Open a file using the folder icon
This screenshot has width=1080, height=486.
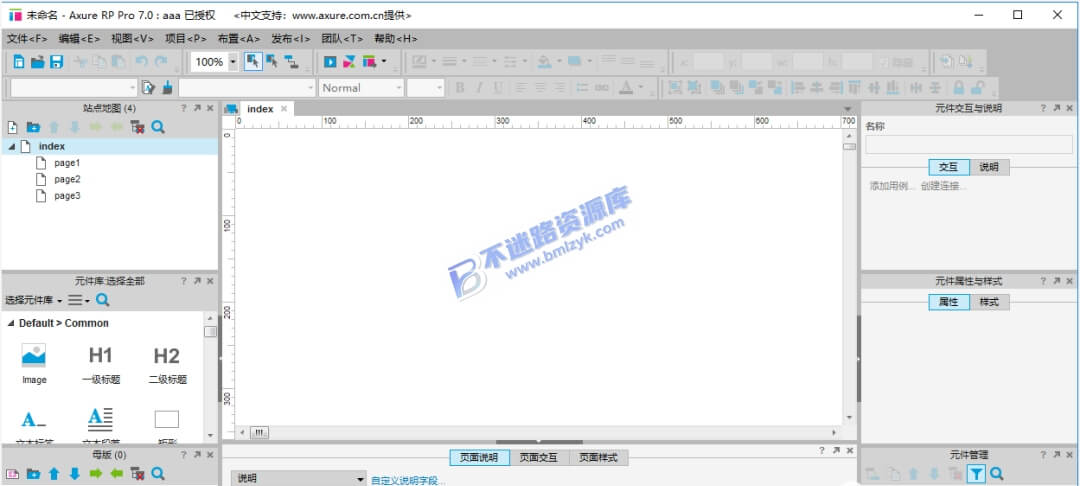tap(38, 62)
